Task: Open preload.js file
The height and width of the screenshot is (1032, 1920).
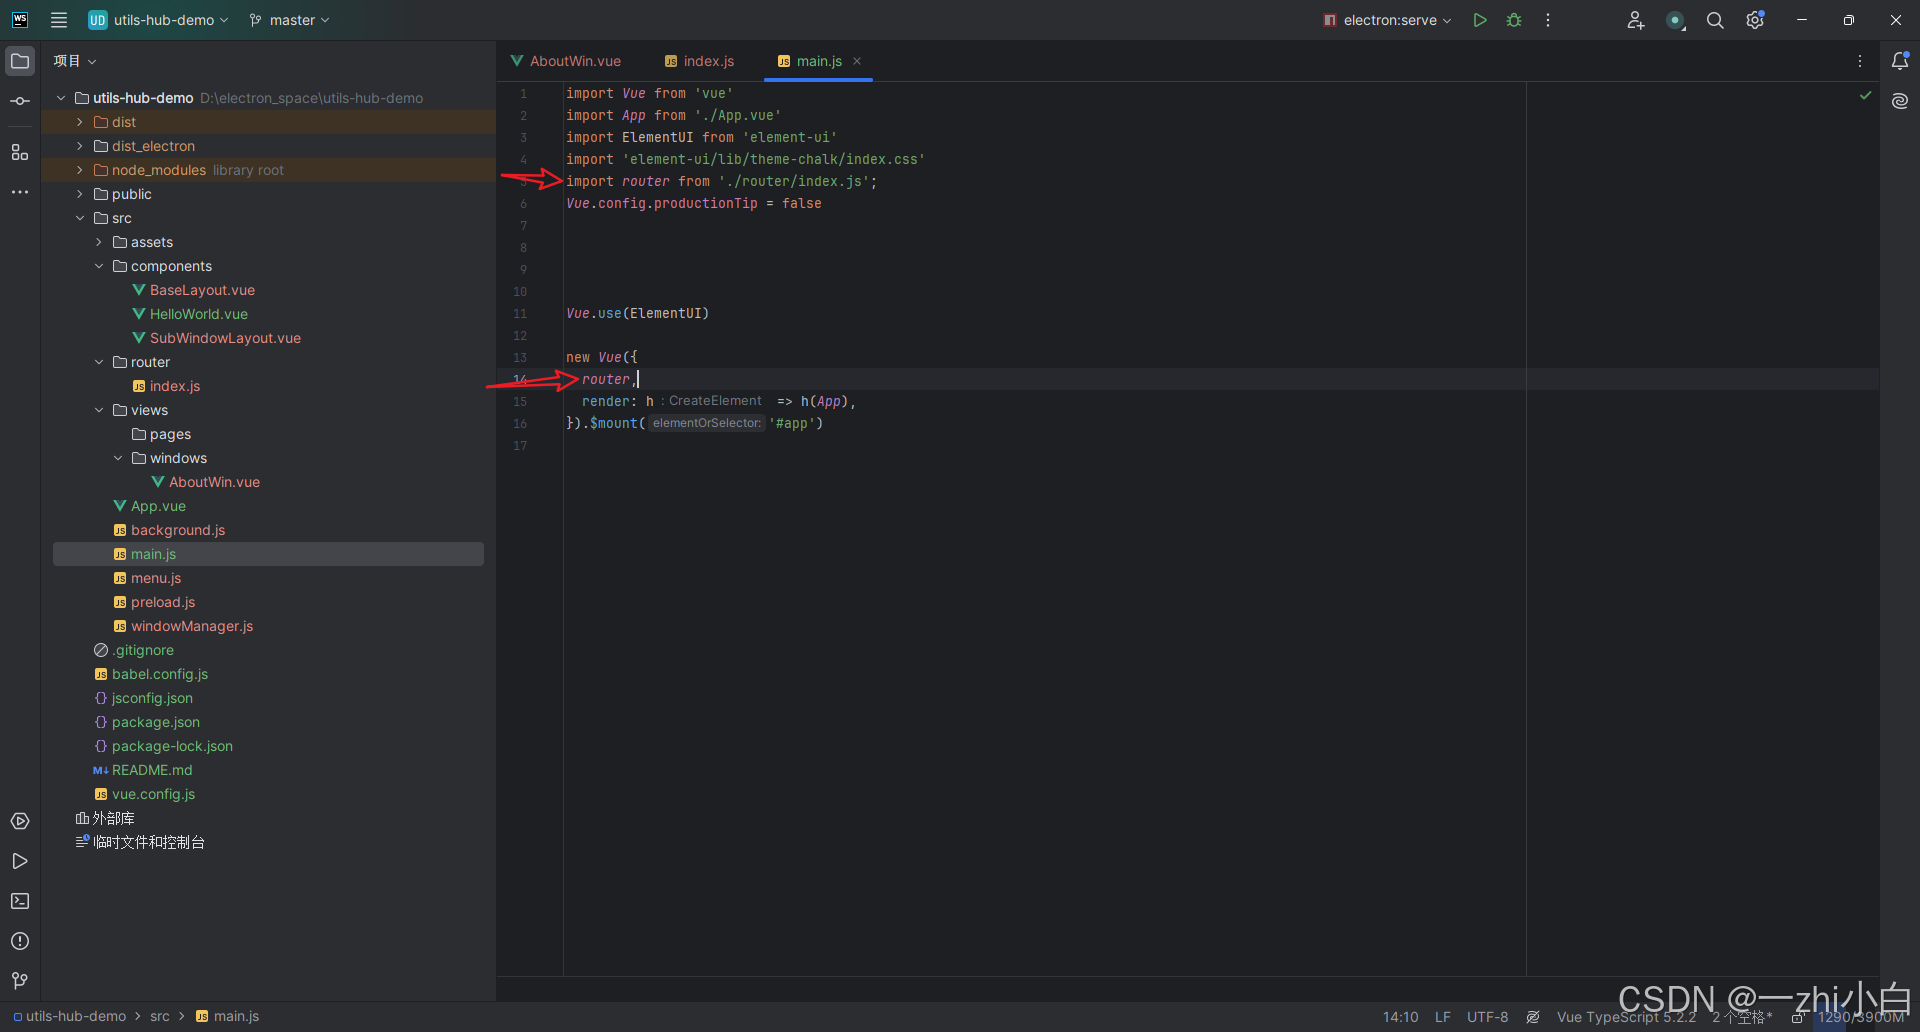Action: click(x=163, y=602)
